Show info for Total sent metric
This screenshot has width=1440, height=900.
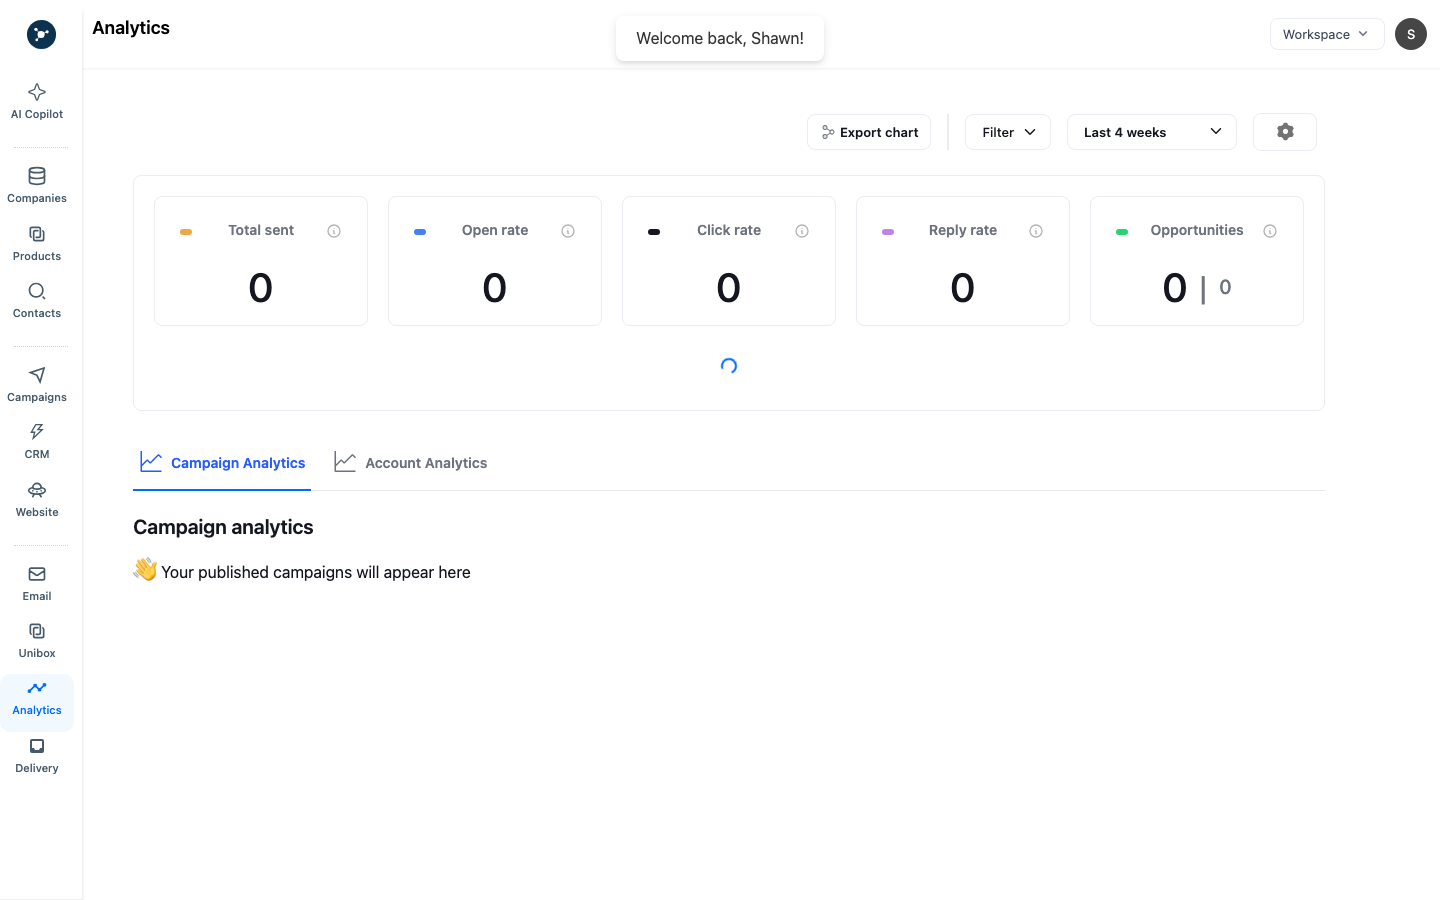pos(334,231)
